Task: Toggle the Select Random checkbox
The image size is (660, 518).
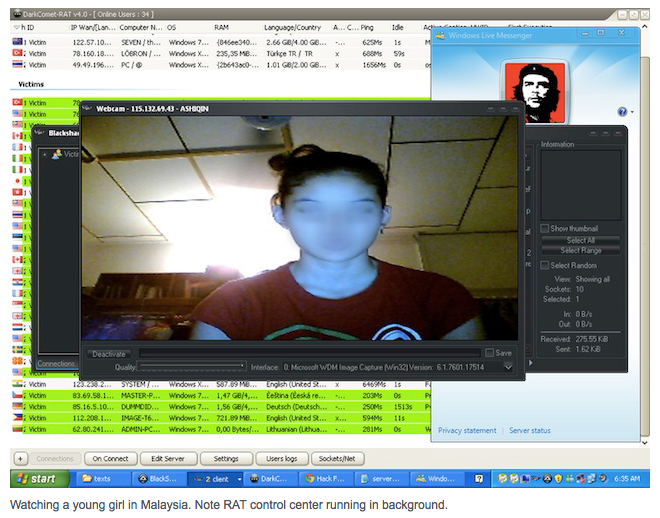Action: (x=545, y=265)
